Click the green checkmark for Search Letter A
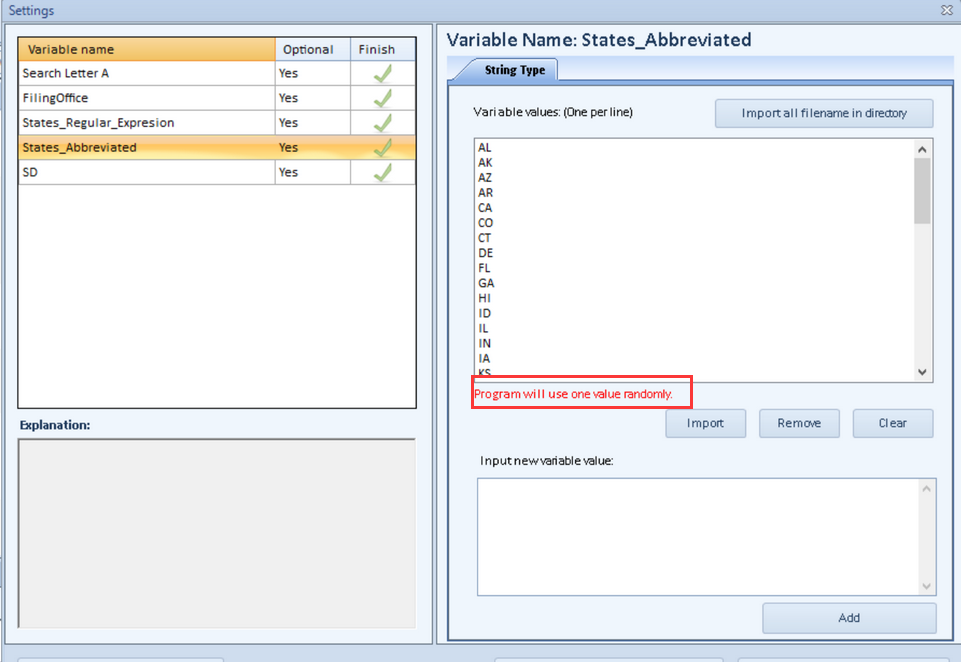The image size is (961, 662). click(382, 74)
